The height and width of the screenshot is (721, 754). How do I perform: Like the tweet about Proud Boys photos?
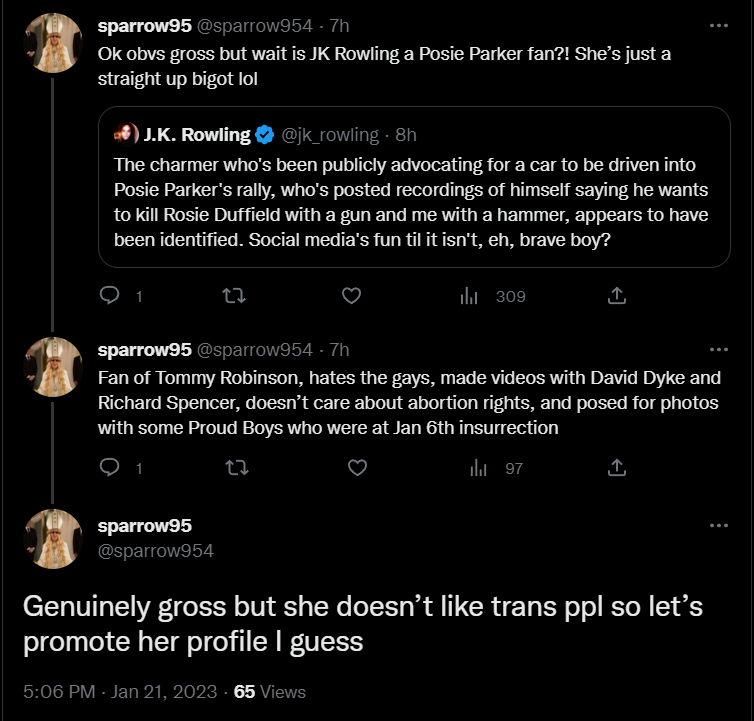pos(357,468)
